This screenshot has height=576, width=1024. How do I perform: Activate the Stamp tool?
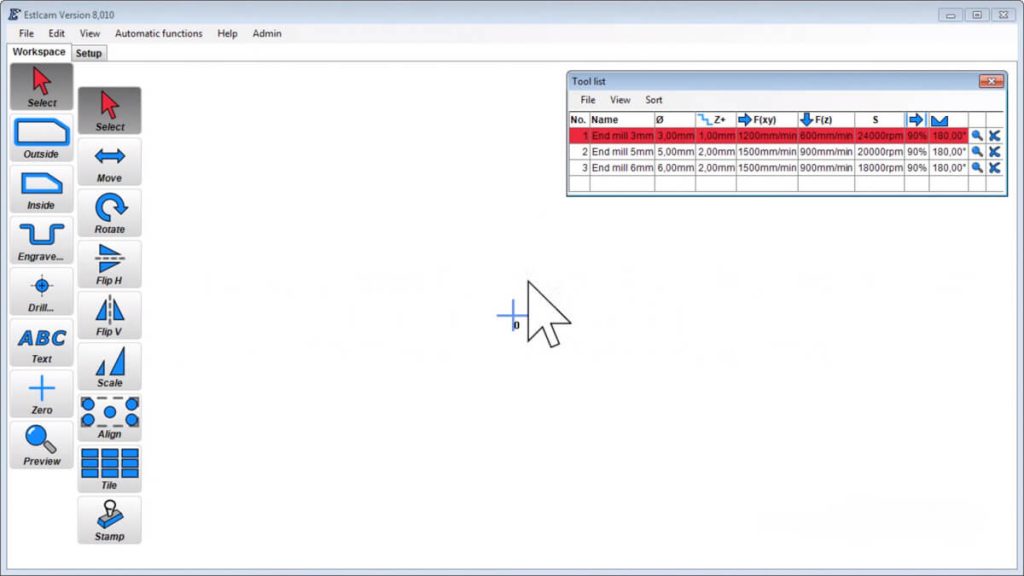tap(109, 520)
